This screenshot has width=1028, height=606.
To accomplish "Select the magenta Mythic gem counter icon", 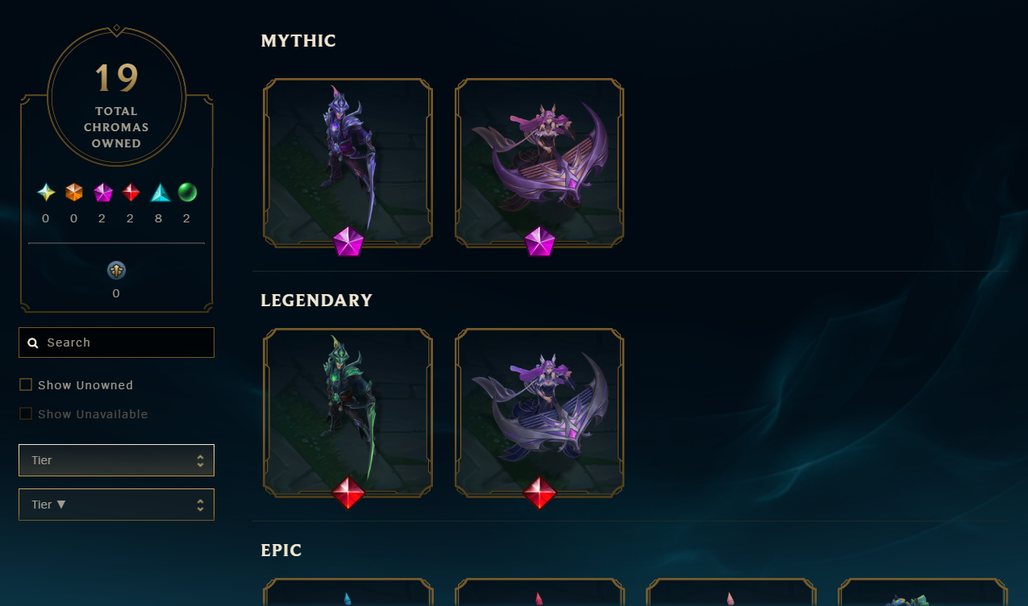I will (x=103, y=192).
